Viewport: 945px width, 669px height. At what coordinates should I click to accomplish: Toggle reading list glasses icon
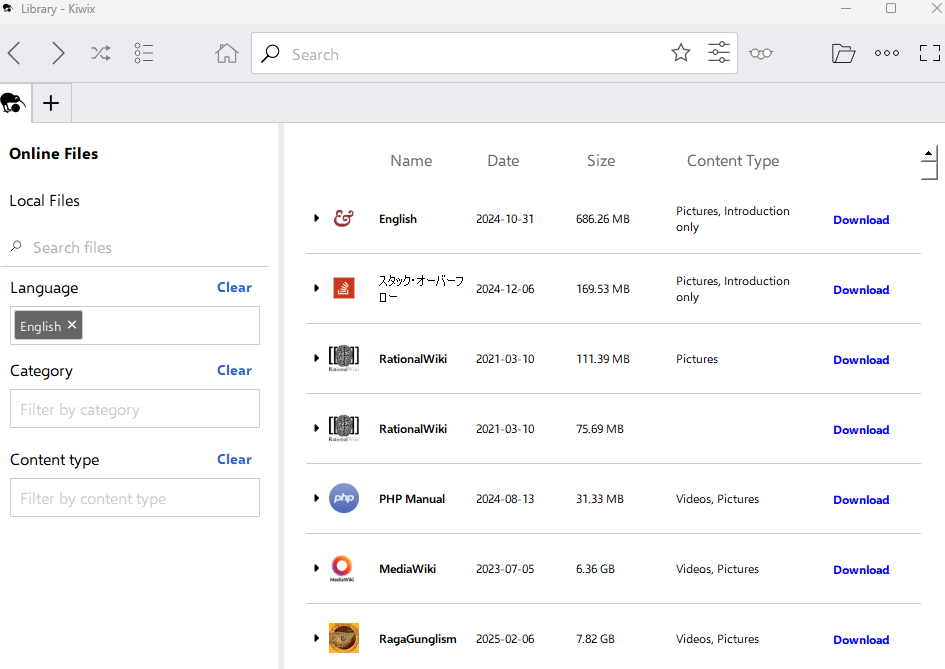(x=761, y=54)
